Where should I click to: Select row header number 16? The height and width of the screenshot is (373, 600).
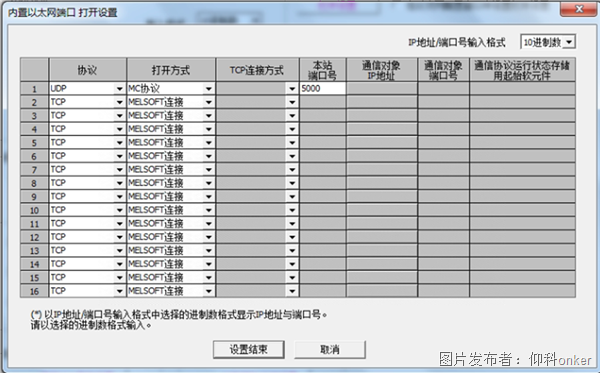coord(34,291)
